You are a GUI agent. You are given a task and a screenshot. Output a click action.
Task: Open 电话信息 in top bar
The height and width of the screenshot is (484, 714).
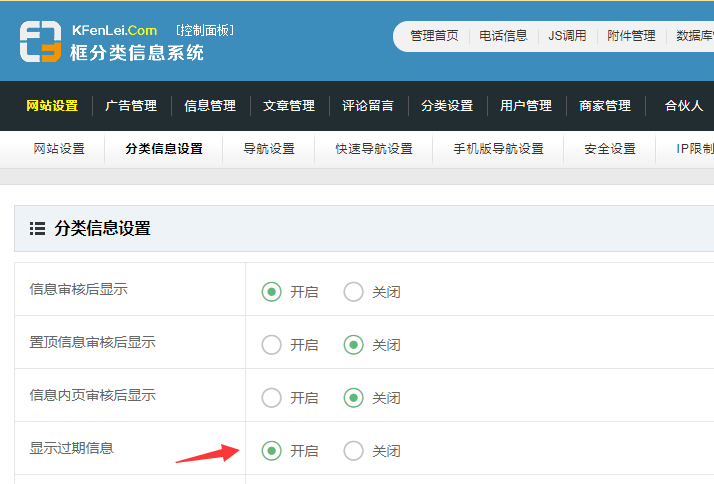point(503,36)
